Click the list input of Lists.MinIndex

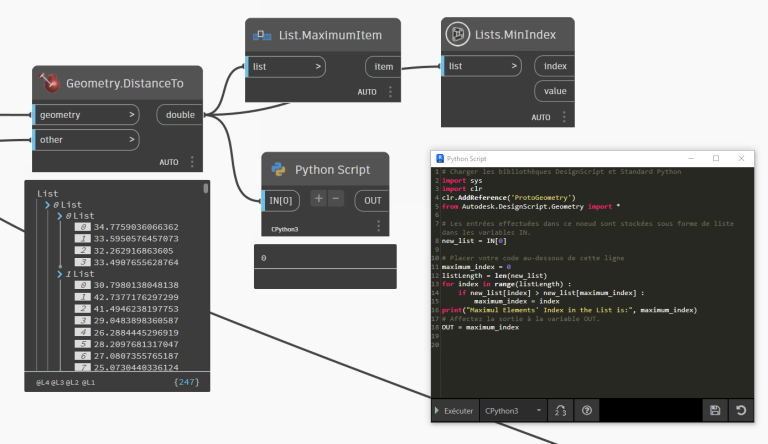[481, 66]
